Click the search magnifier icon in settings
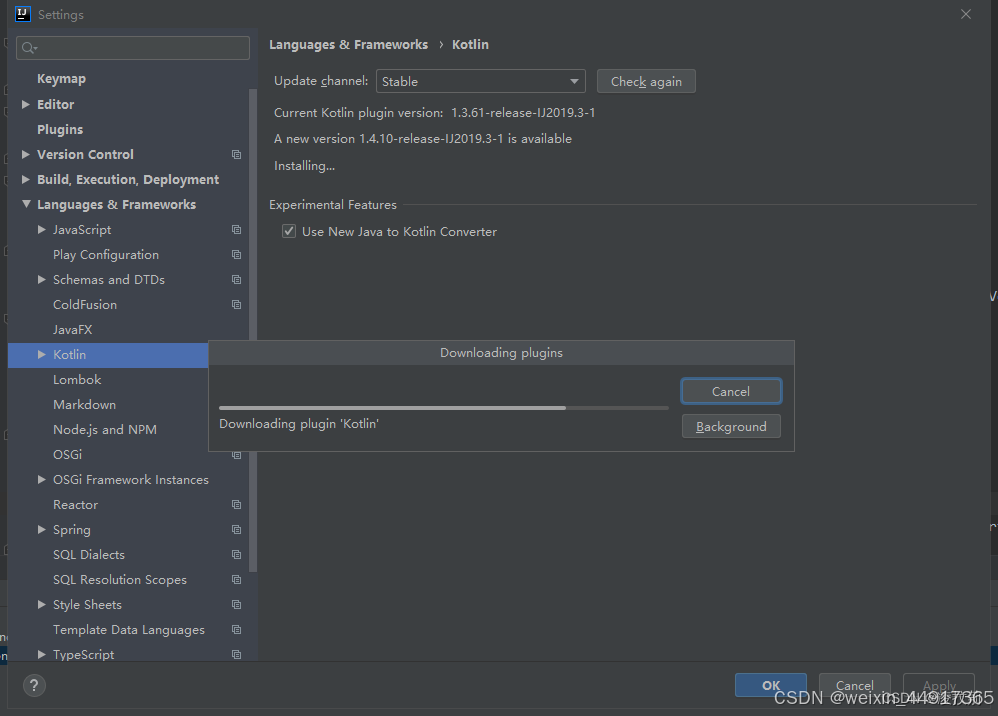Viewport: 998px width, 716px height. [x=29, y=48]
